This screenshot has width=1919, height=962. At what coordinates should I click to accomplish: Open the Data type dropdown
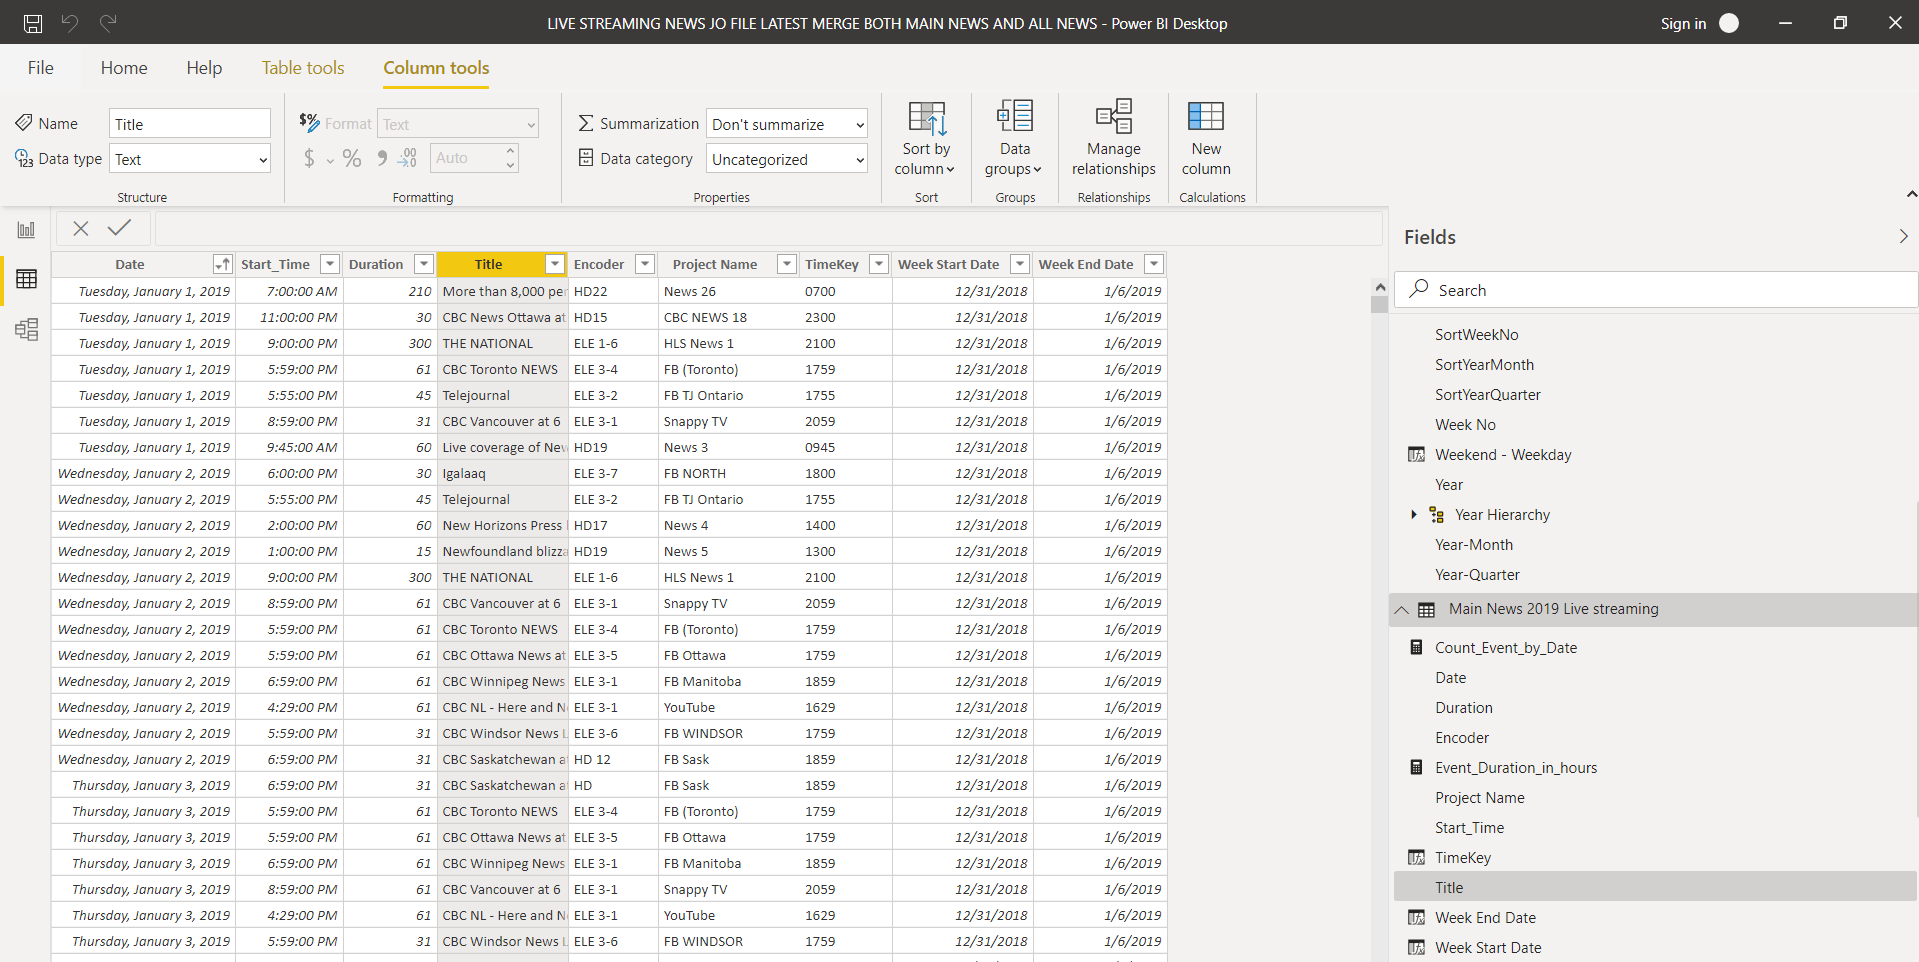[190, 159]
